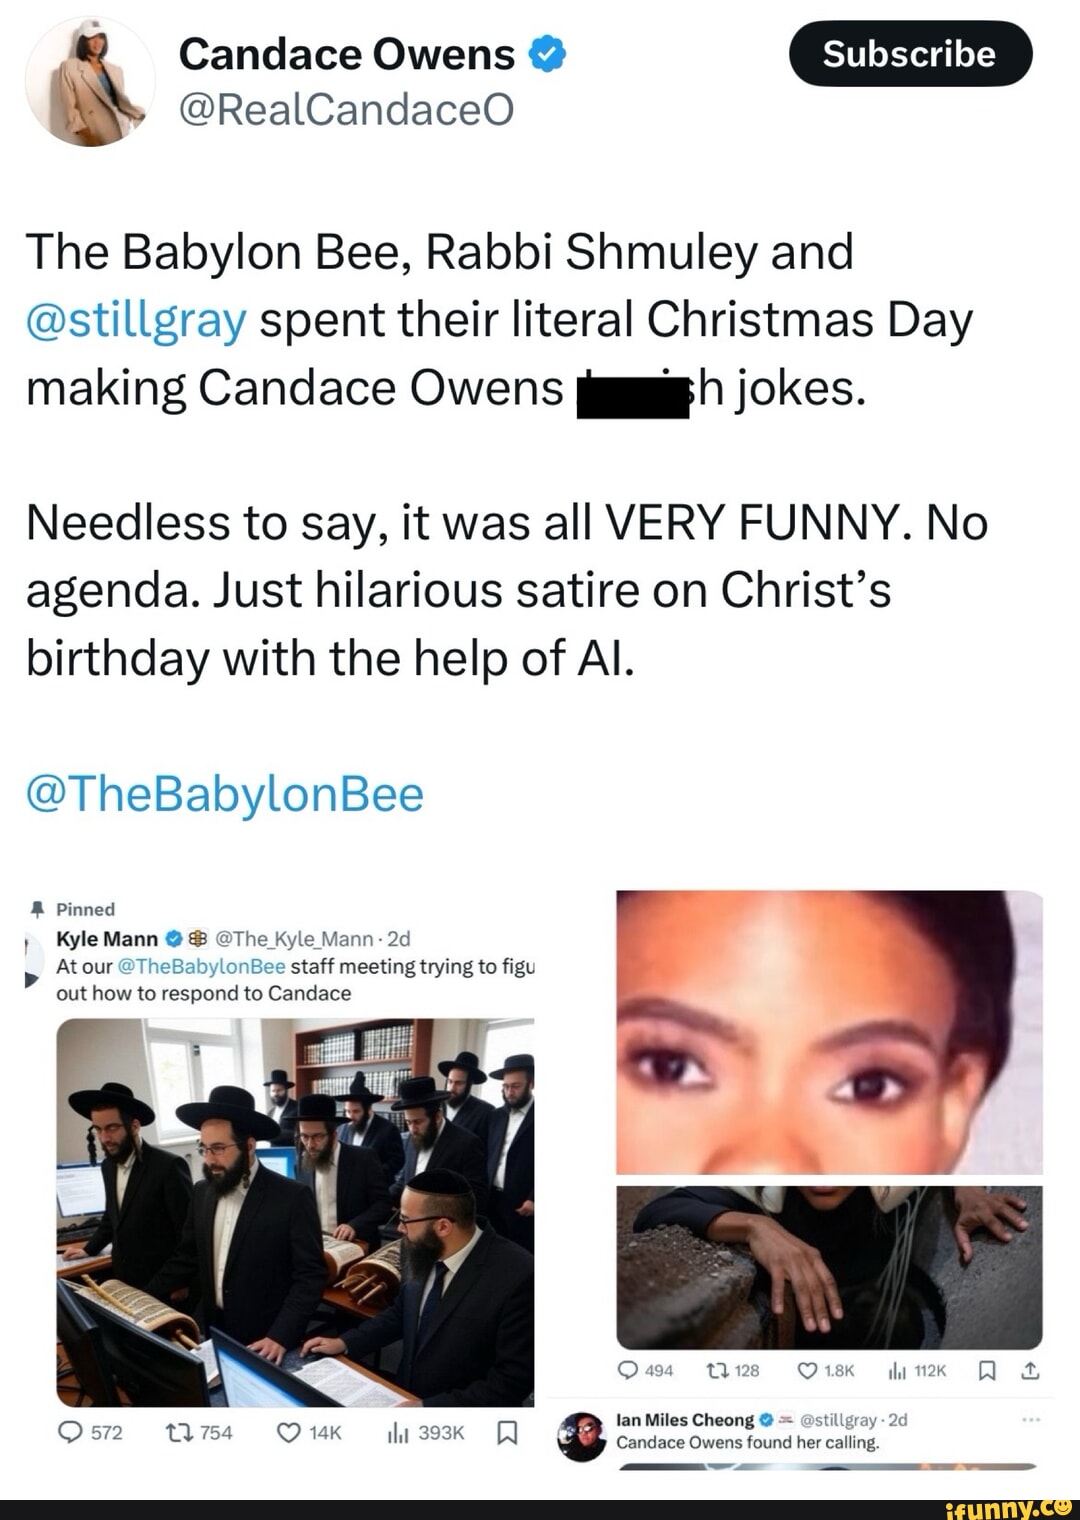Select the reply icon showing 494

[x=628, y=1371]
